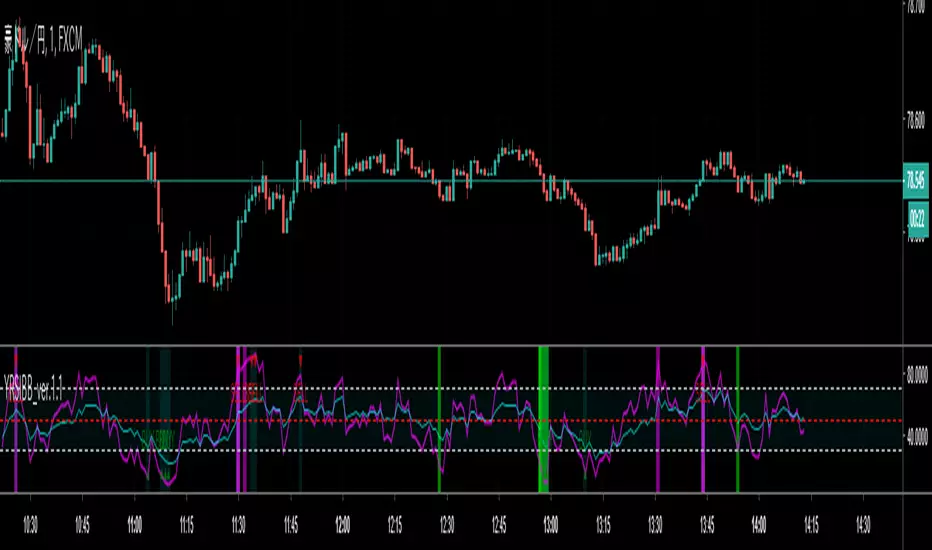This screenshot has width=932, height=550.
Task: Click the FXCM symbol title on the chart
Action: [44, 39]
